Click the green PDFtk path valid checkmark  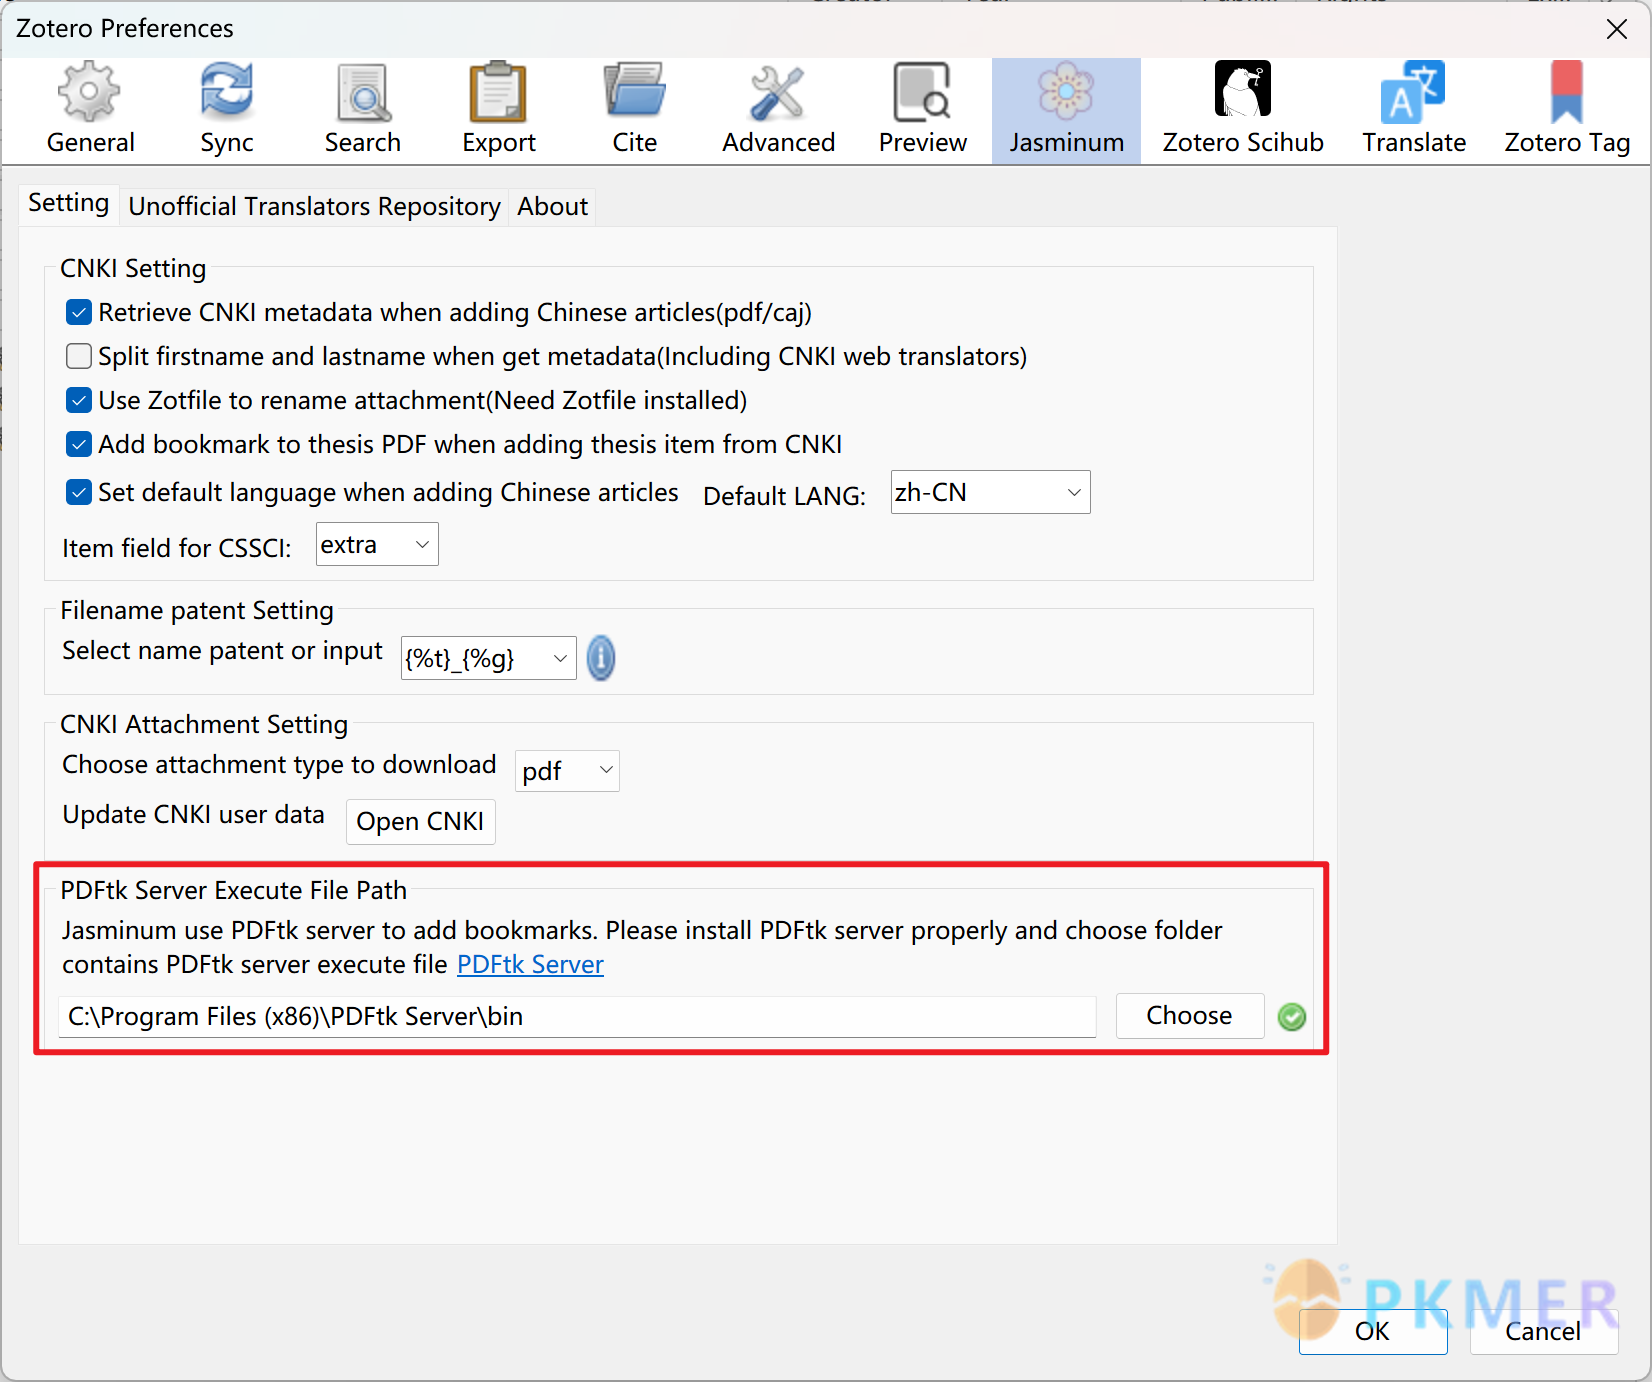click(x=1292, y=1017)
